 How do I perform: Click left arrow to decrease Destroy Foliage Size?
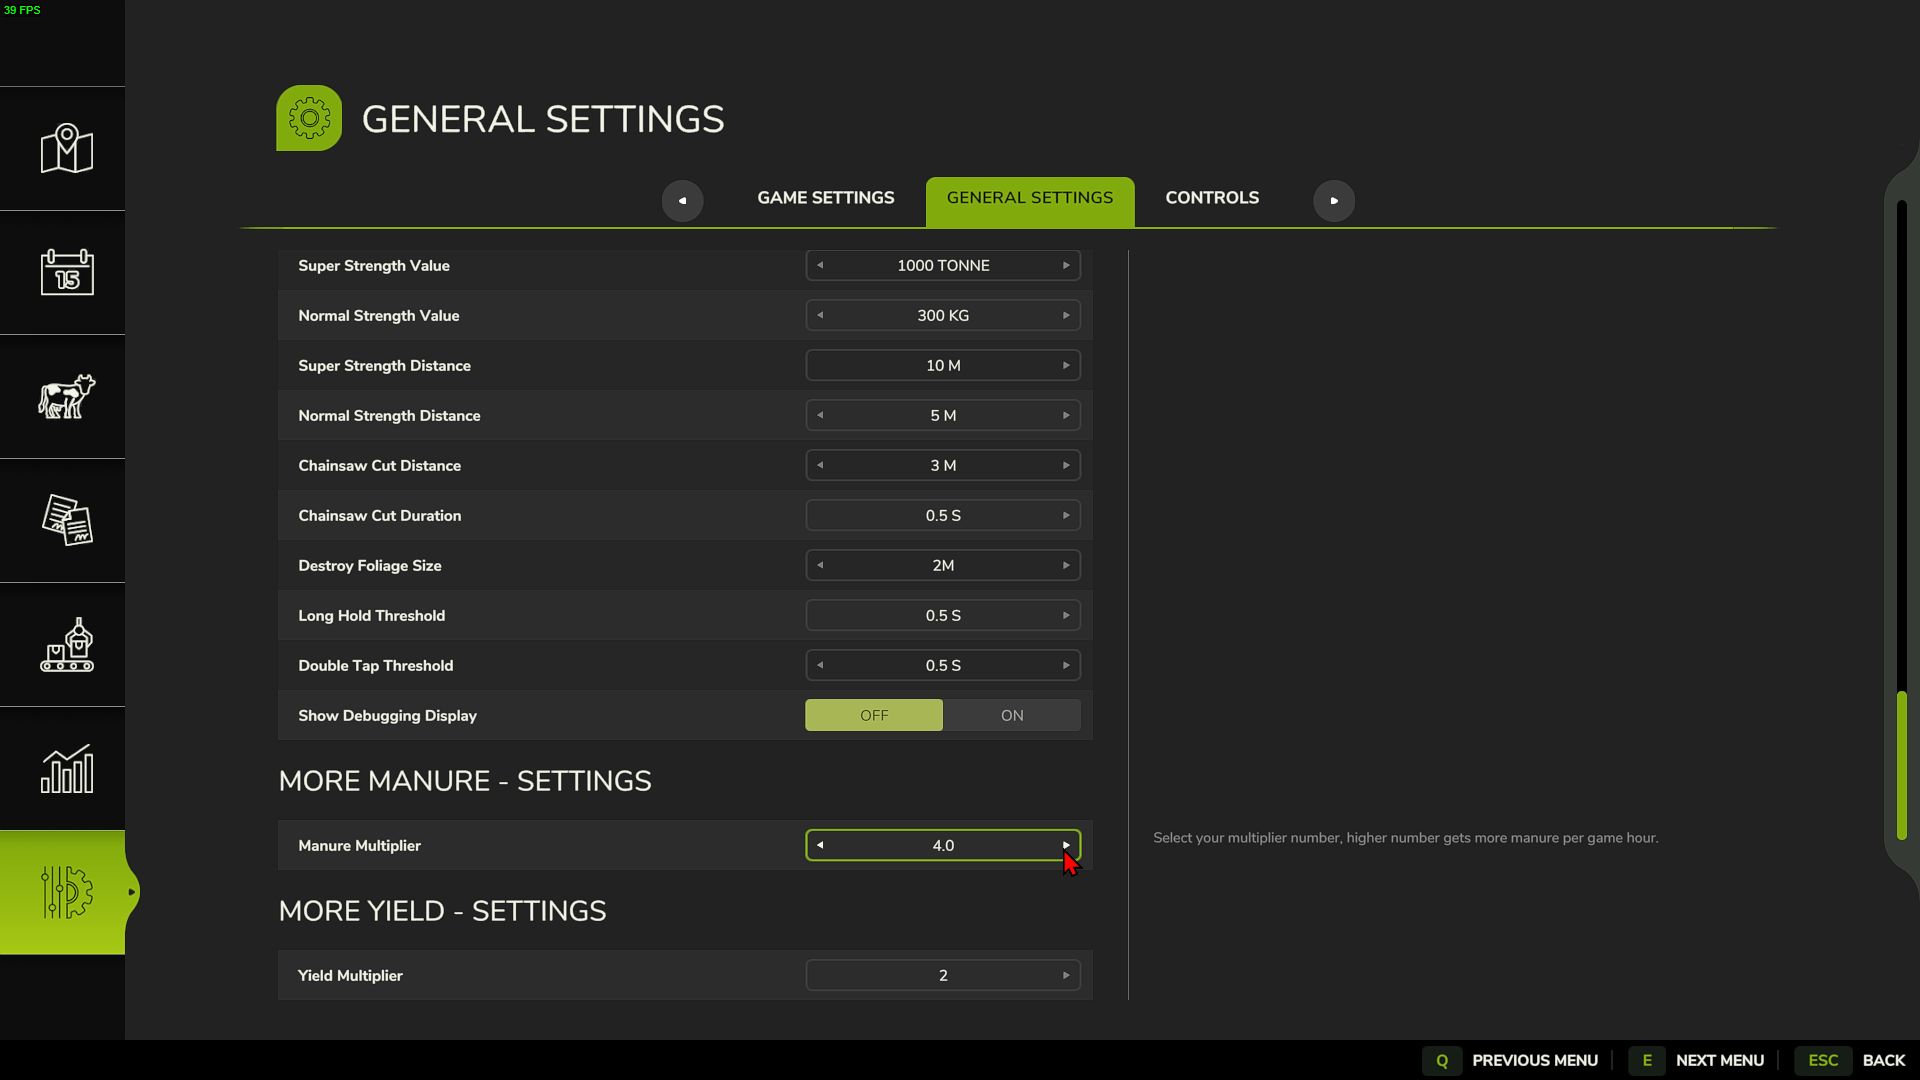click(820, 564)
